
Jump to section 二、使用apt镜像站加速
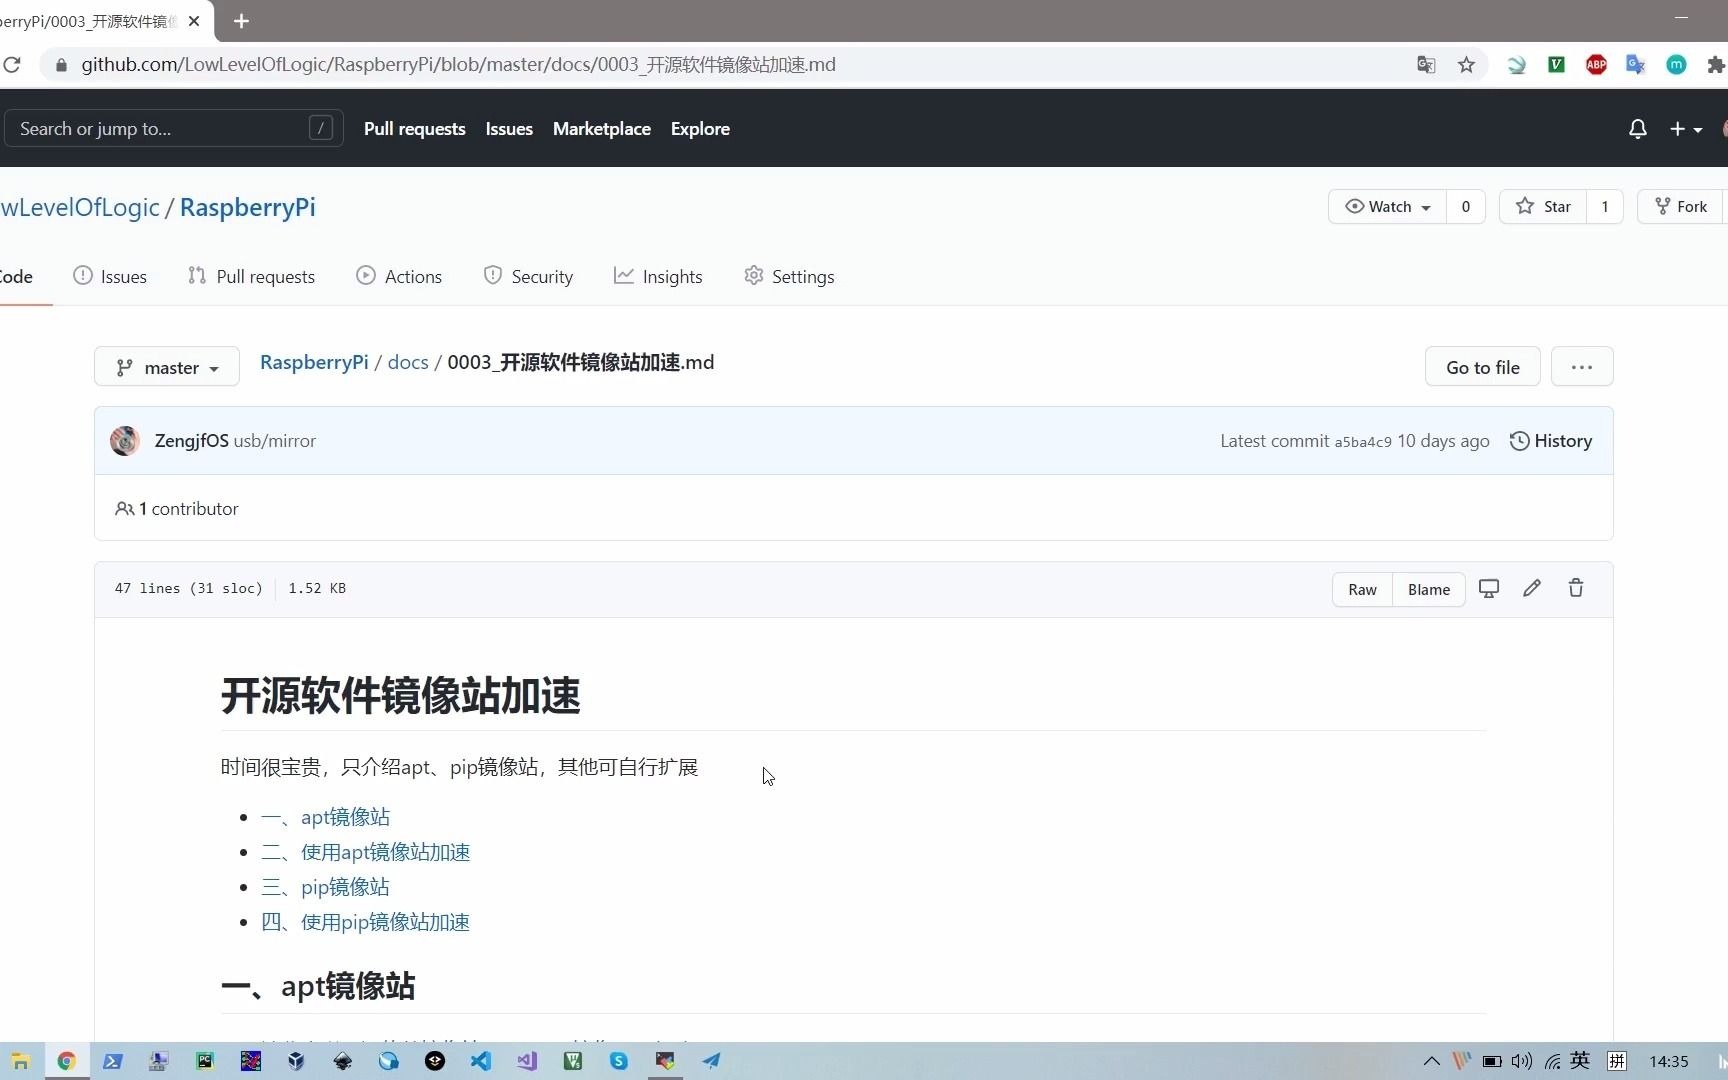(x=365, y=852)
